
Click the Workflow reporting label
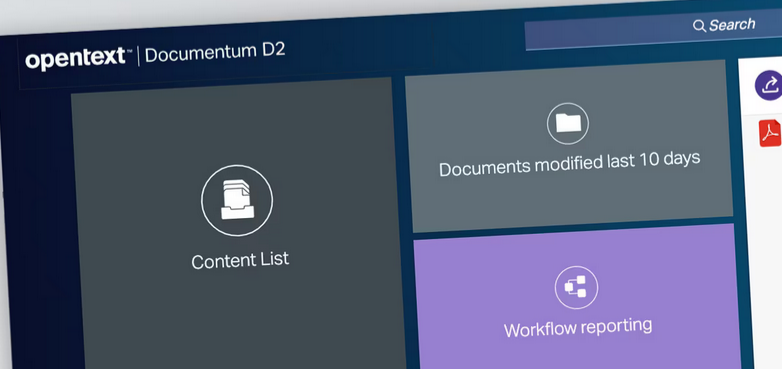click(578, 327)
